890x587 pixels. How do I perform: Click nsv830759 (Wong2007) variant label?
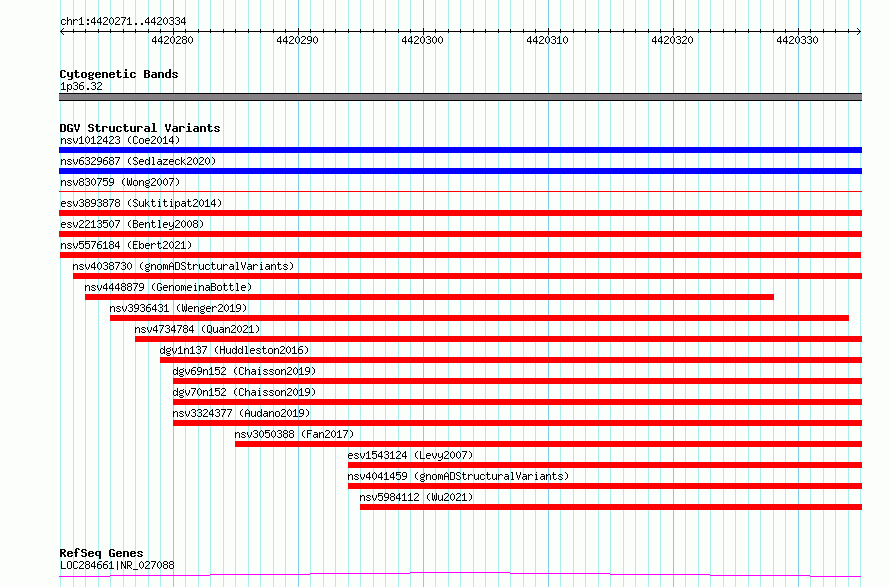tap(120, 182)
